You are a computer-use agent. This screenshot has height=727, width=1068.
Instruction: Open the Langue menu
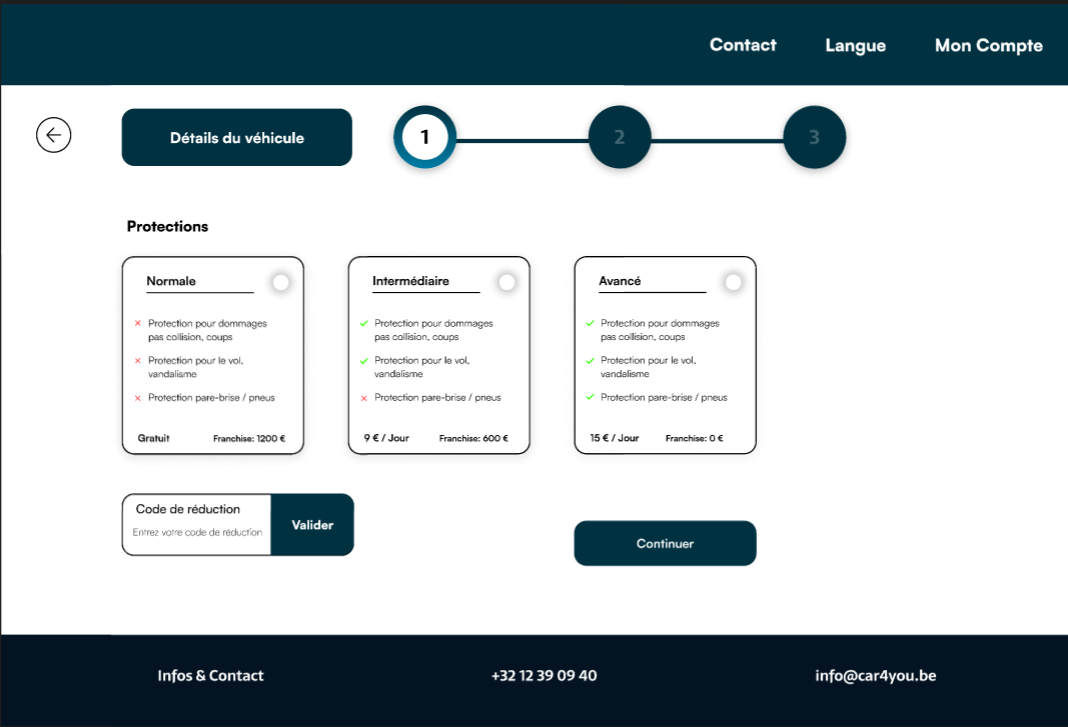(855, 45)
